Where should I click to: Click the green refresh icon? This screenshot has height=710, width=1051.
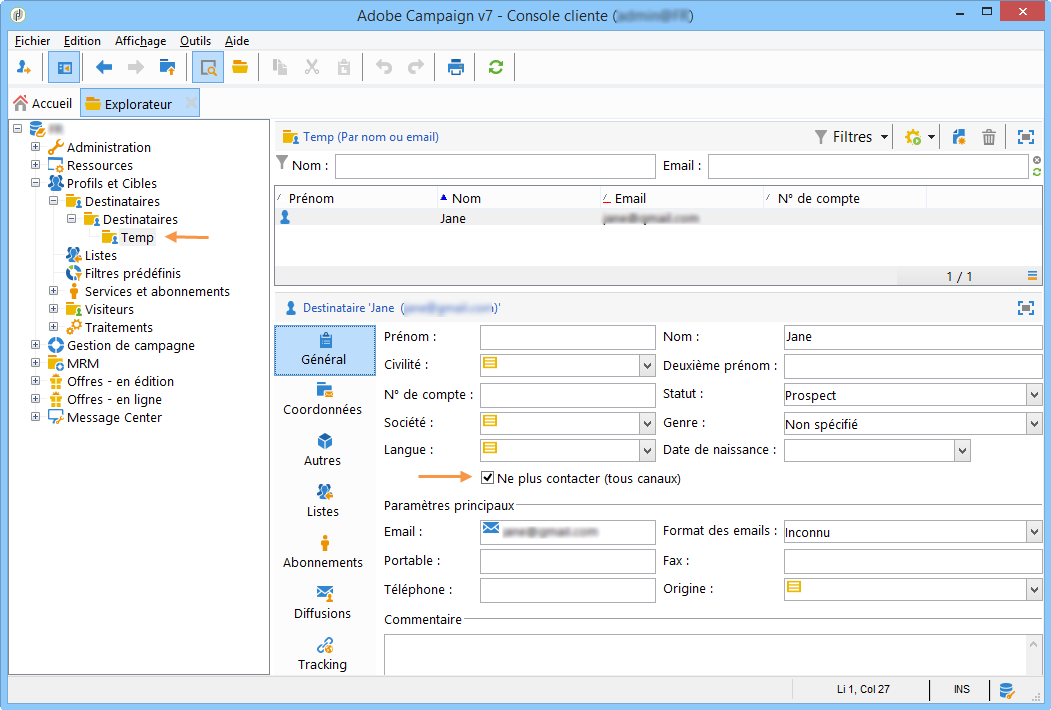[496, 67]
